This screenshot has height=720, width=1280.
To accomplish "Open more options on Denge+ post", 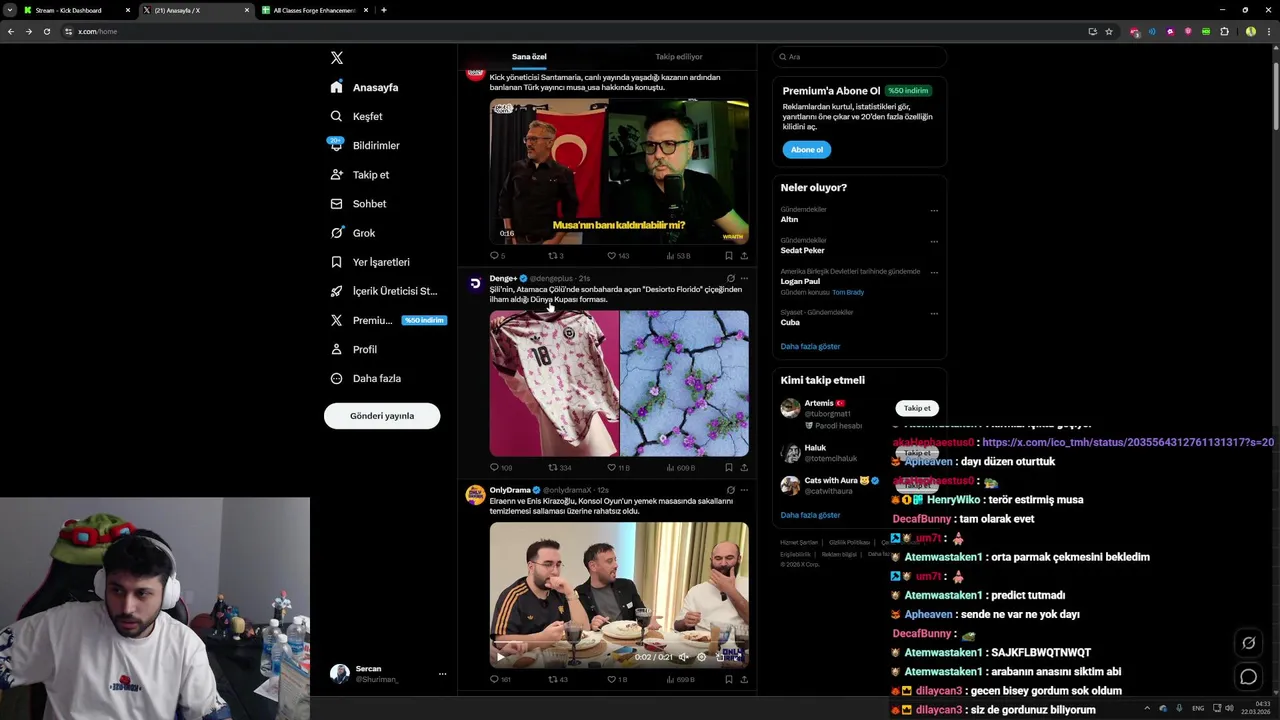I will coord(744,279).
